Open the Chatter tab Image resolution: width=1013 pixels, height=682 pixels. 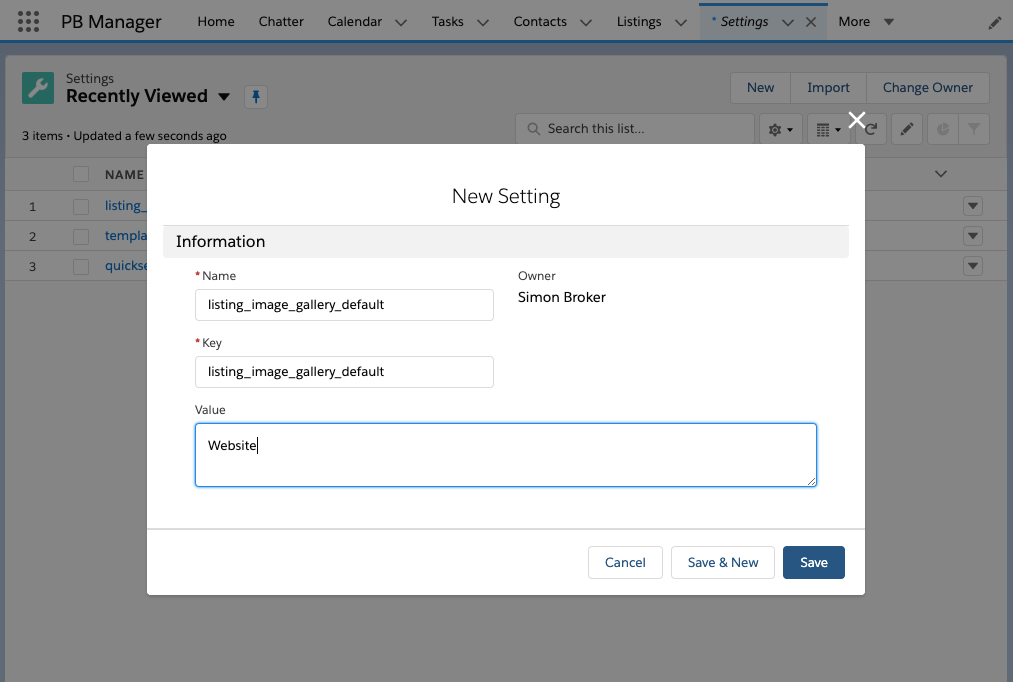(x=281, y=22)
